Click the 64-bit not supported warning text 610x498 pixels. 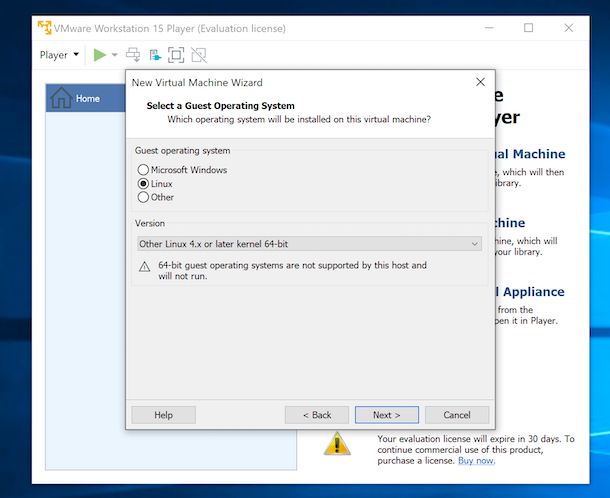pos(292,270)
